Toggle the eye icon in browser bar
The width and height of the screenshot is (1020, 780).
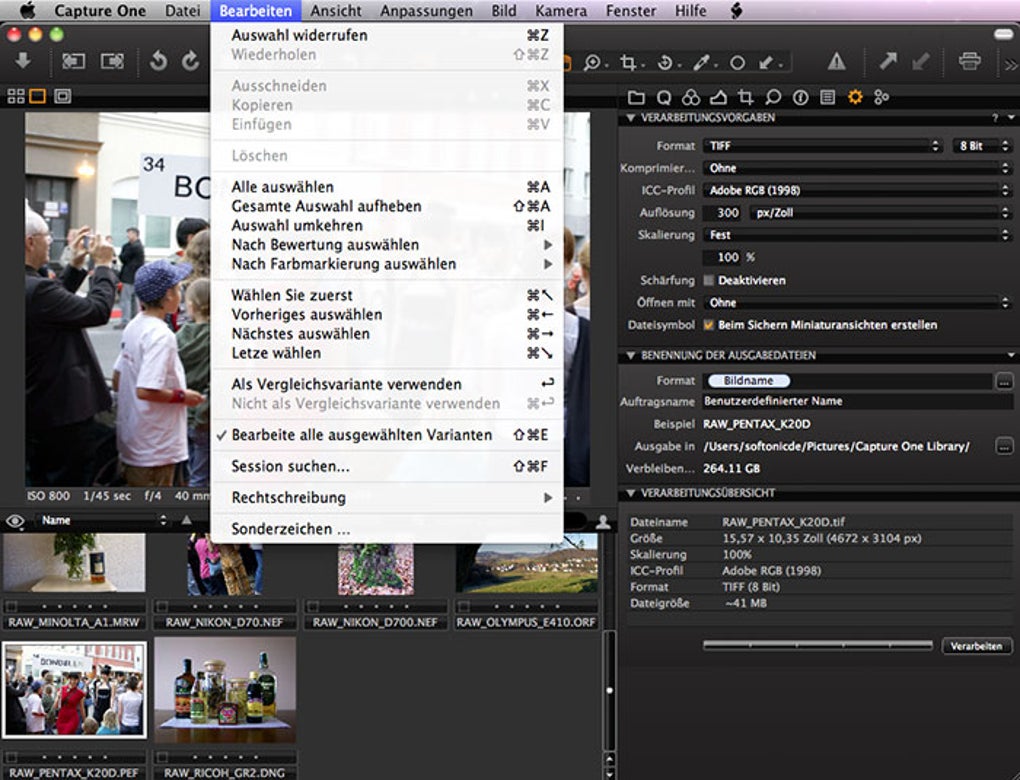(x=15, y=521)
